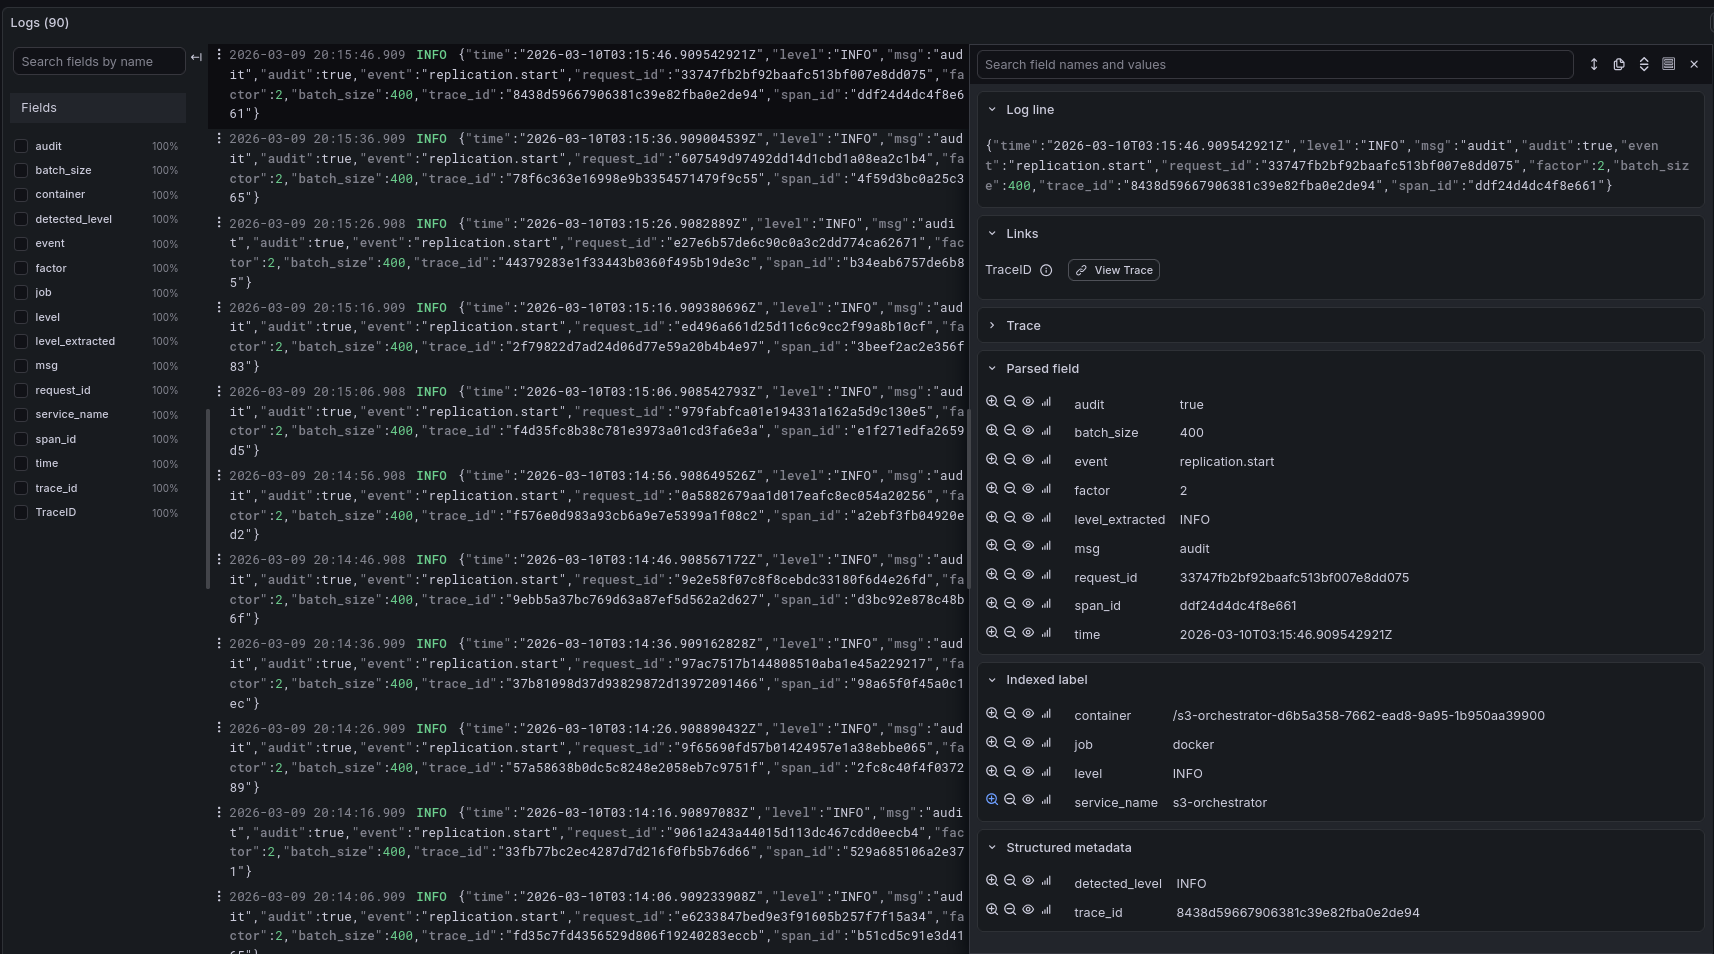Filter for msg audit value
This screenshot has height=954, width=1714.
coord(992,545)
